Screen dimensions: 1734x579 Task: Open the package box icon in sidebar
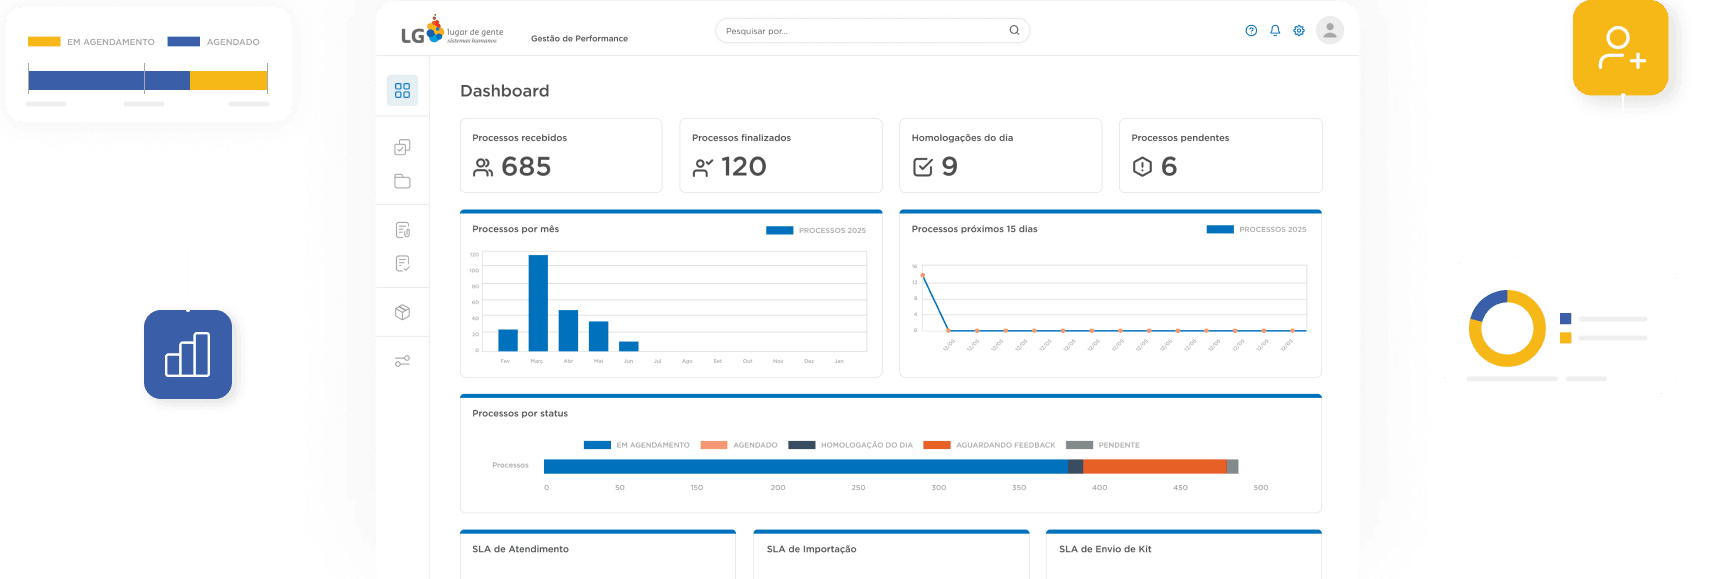[402, 312]
